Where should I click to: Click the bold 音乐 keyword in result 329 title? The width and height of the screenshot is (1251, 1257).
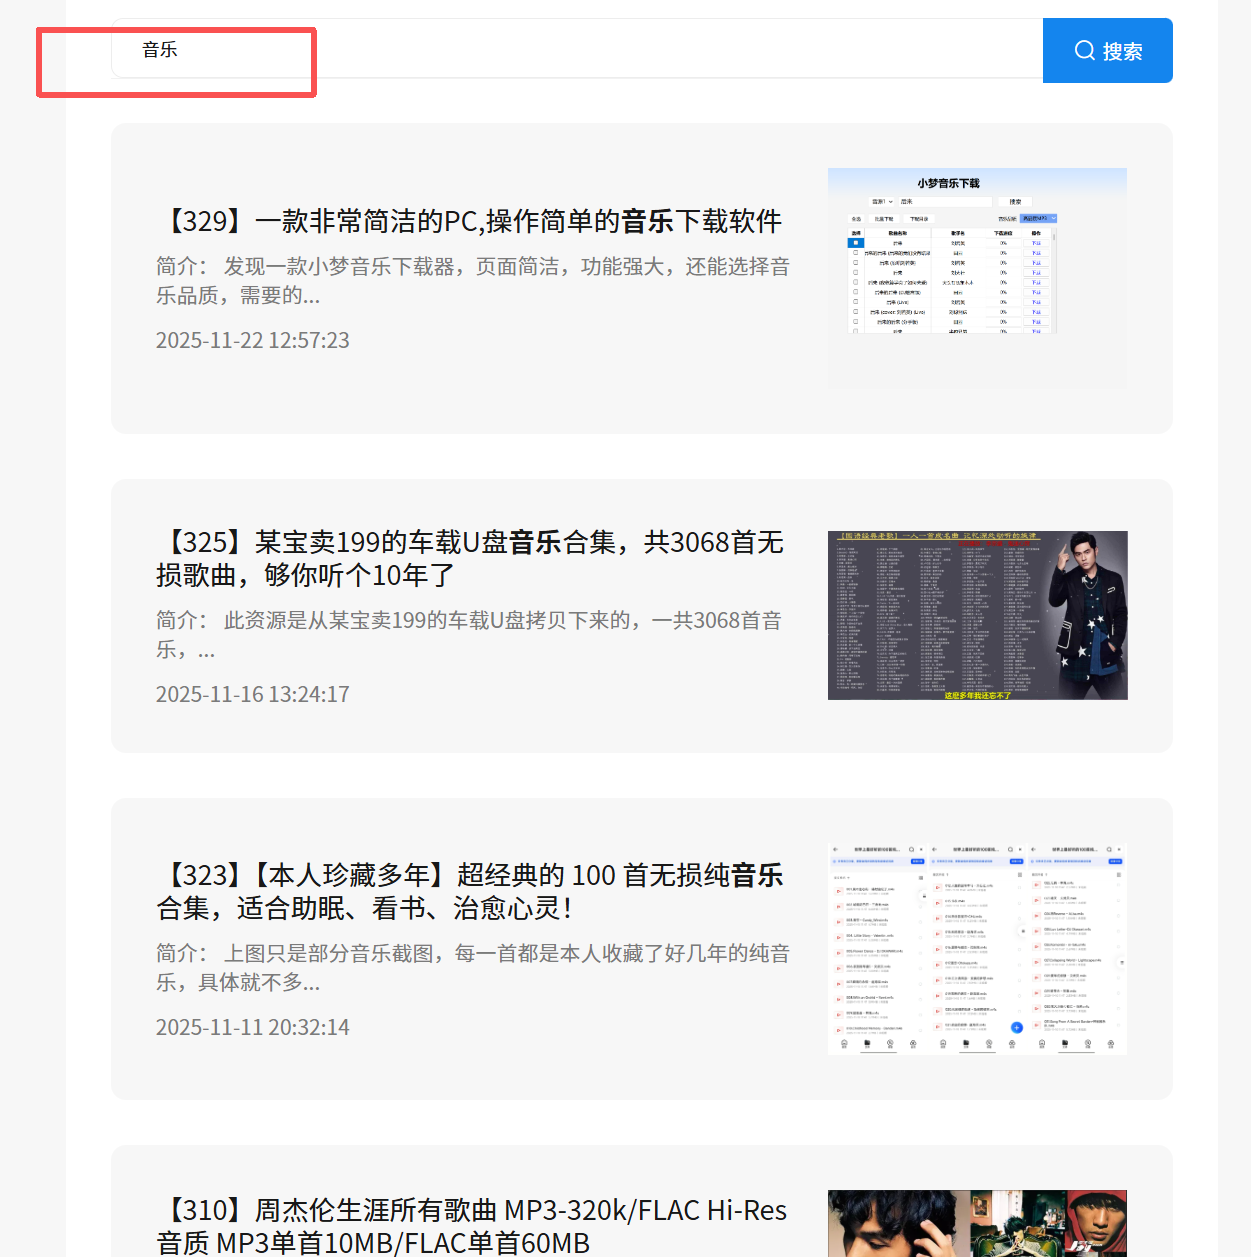pyautogui.click(x=647, y=221)
